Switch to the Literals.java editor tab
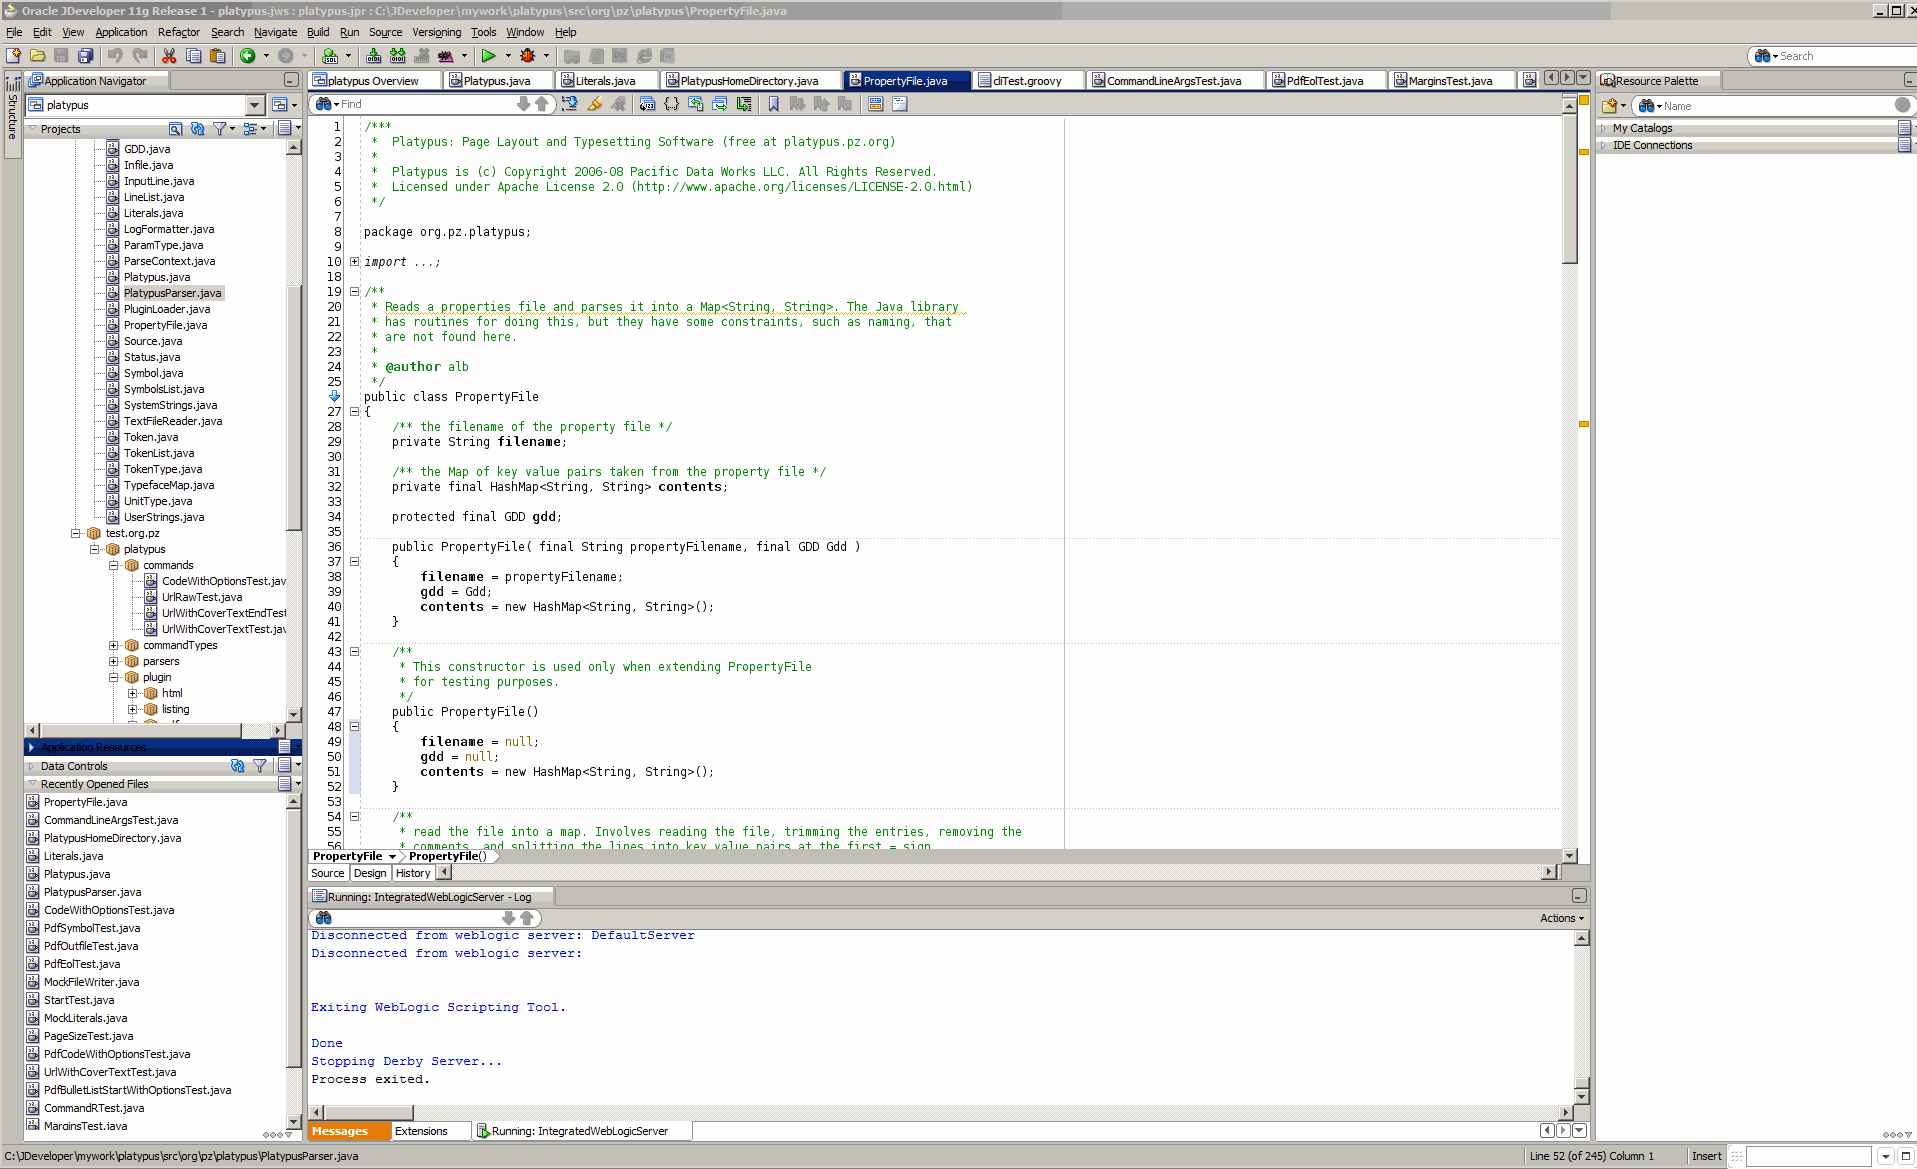The width and height of the screenshot is (1917, 1169). (x=605, y=81)
